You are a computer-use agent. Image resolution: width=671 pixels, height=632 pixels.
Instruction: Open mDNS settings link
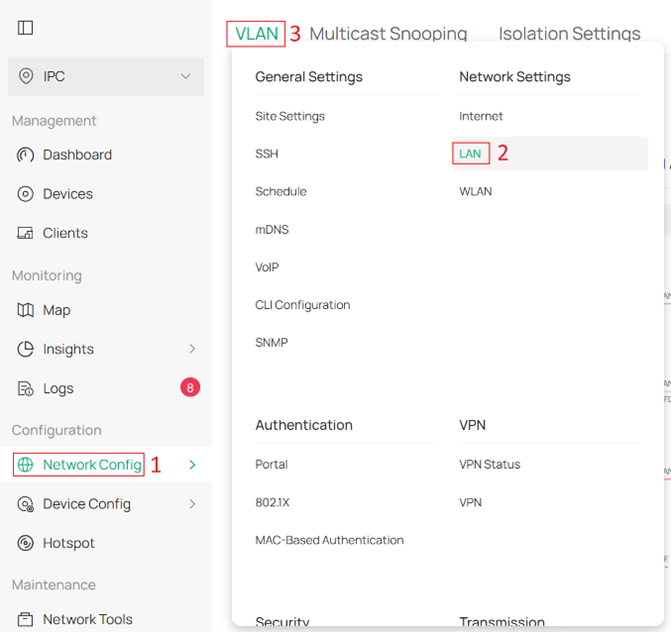coord(272,229)
